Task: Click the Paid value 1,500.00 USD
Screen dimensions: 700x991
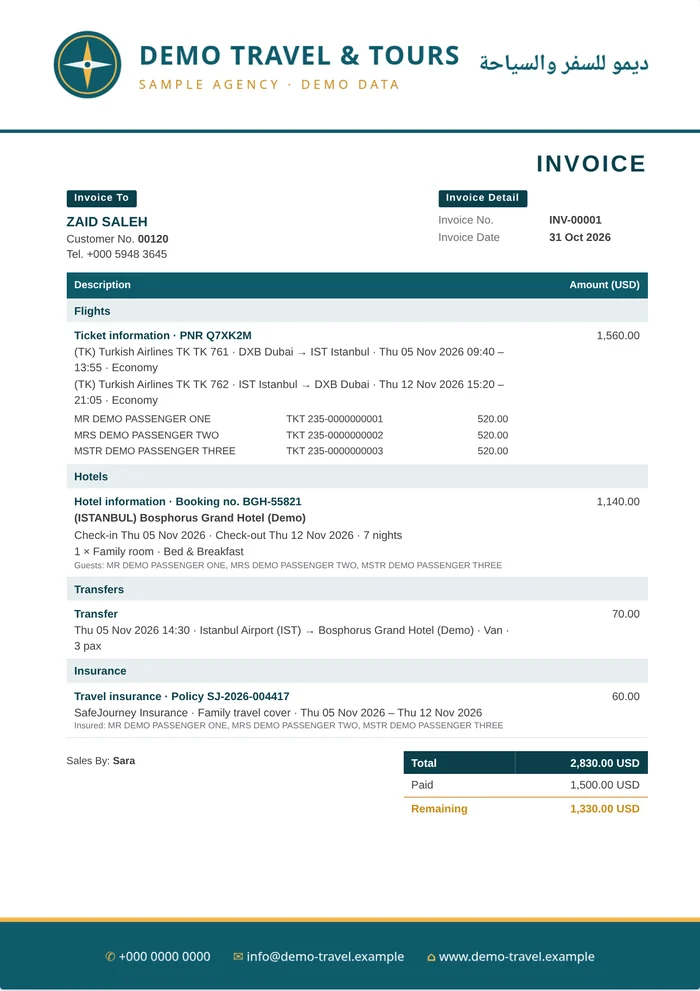Action: point(605,785)
